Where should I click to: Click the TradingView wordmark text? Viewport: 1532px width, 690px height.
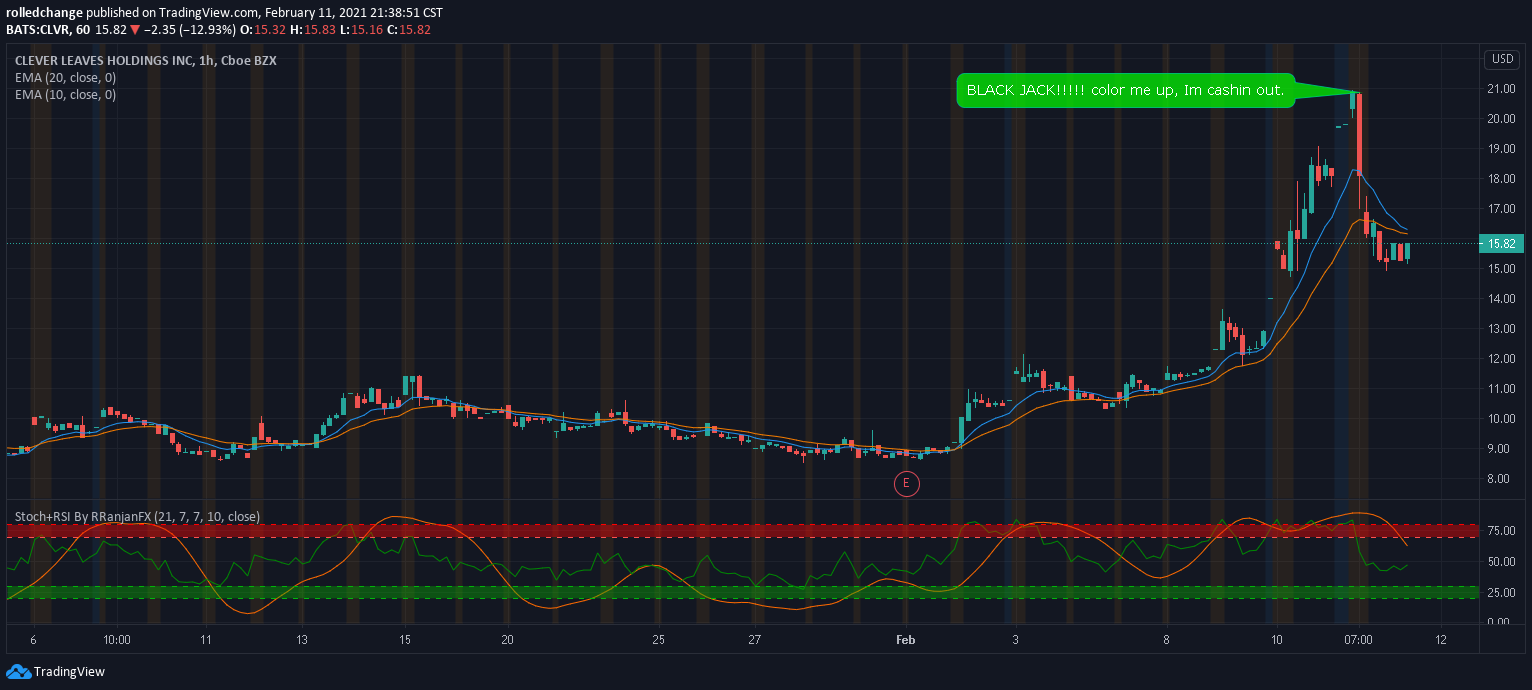click(x=69, y=672)
